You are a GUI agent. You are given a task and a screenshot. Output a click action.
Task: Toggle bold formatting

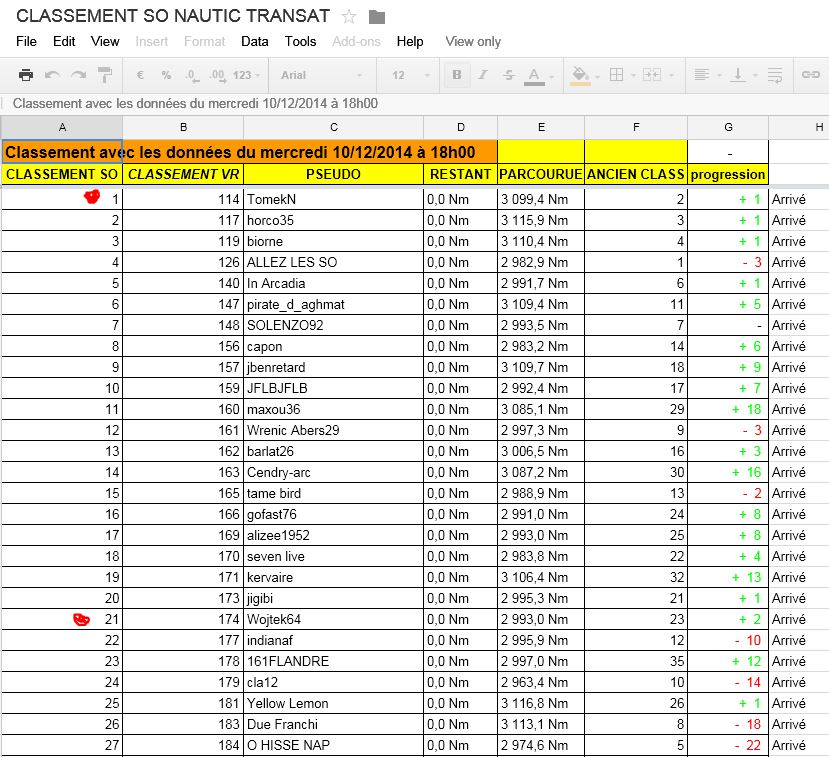(458, 75)
